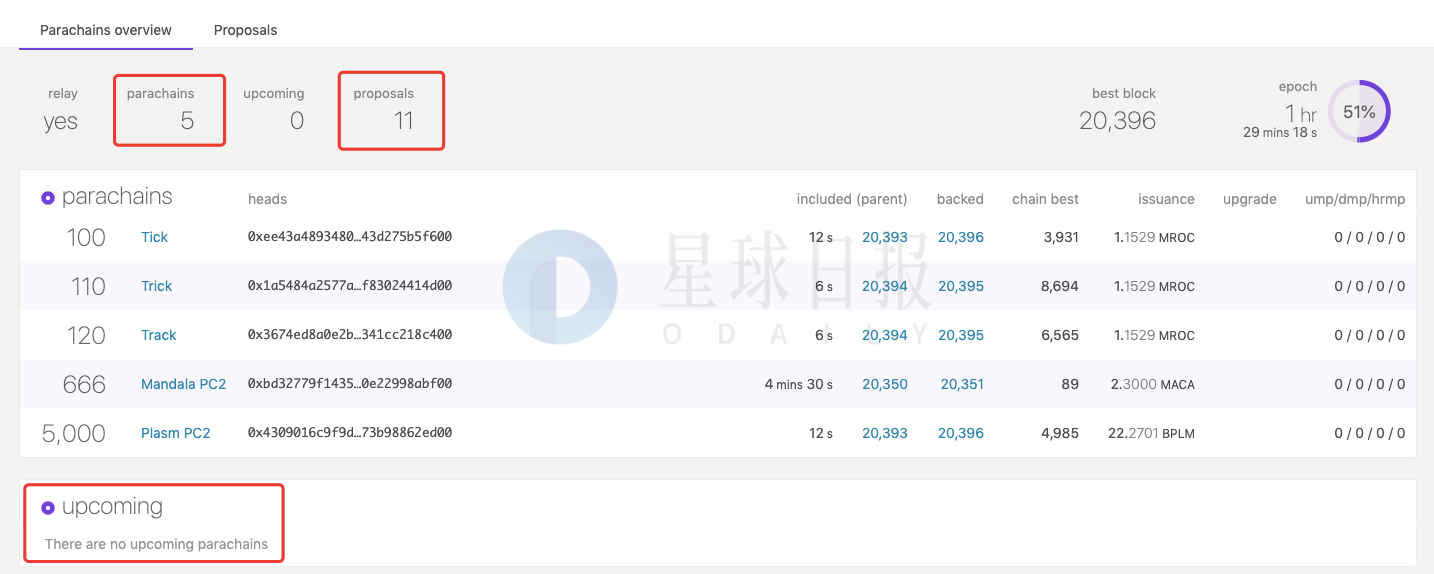This screenshot has width=1434, height=574.
Task: Click parachain ID 5,000
Action: click(x=74, y=433)
